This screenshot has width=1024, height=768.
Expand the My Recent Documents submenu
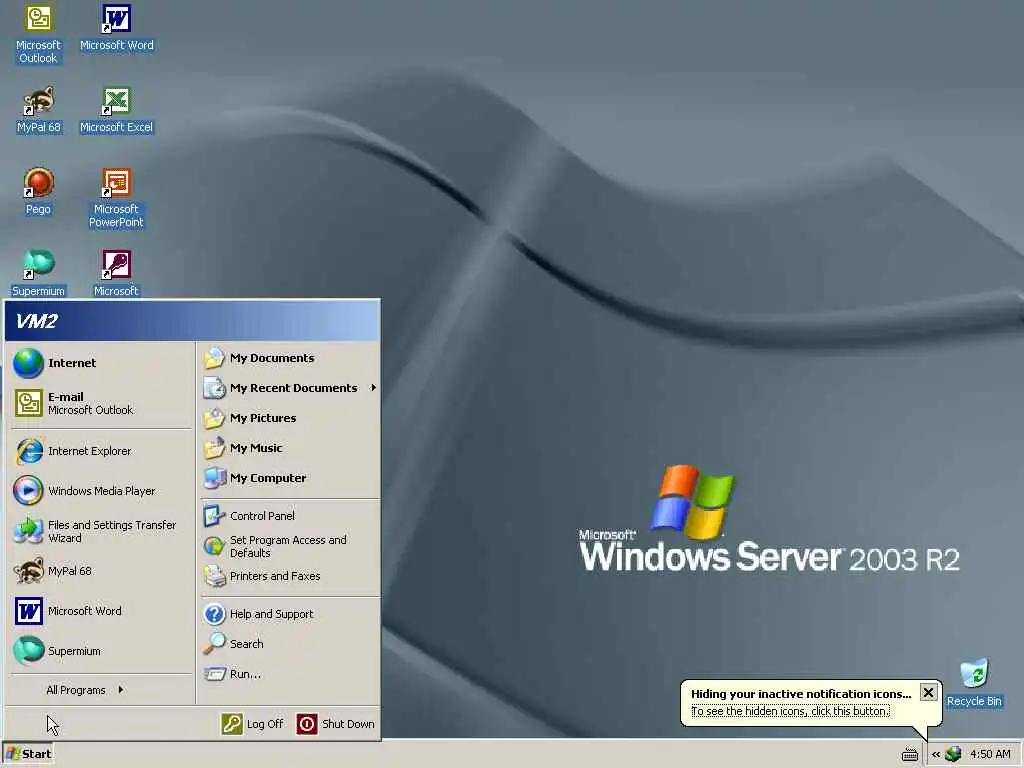(x=289, y=388)
